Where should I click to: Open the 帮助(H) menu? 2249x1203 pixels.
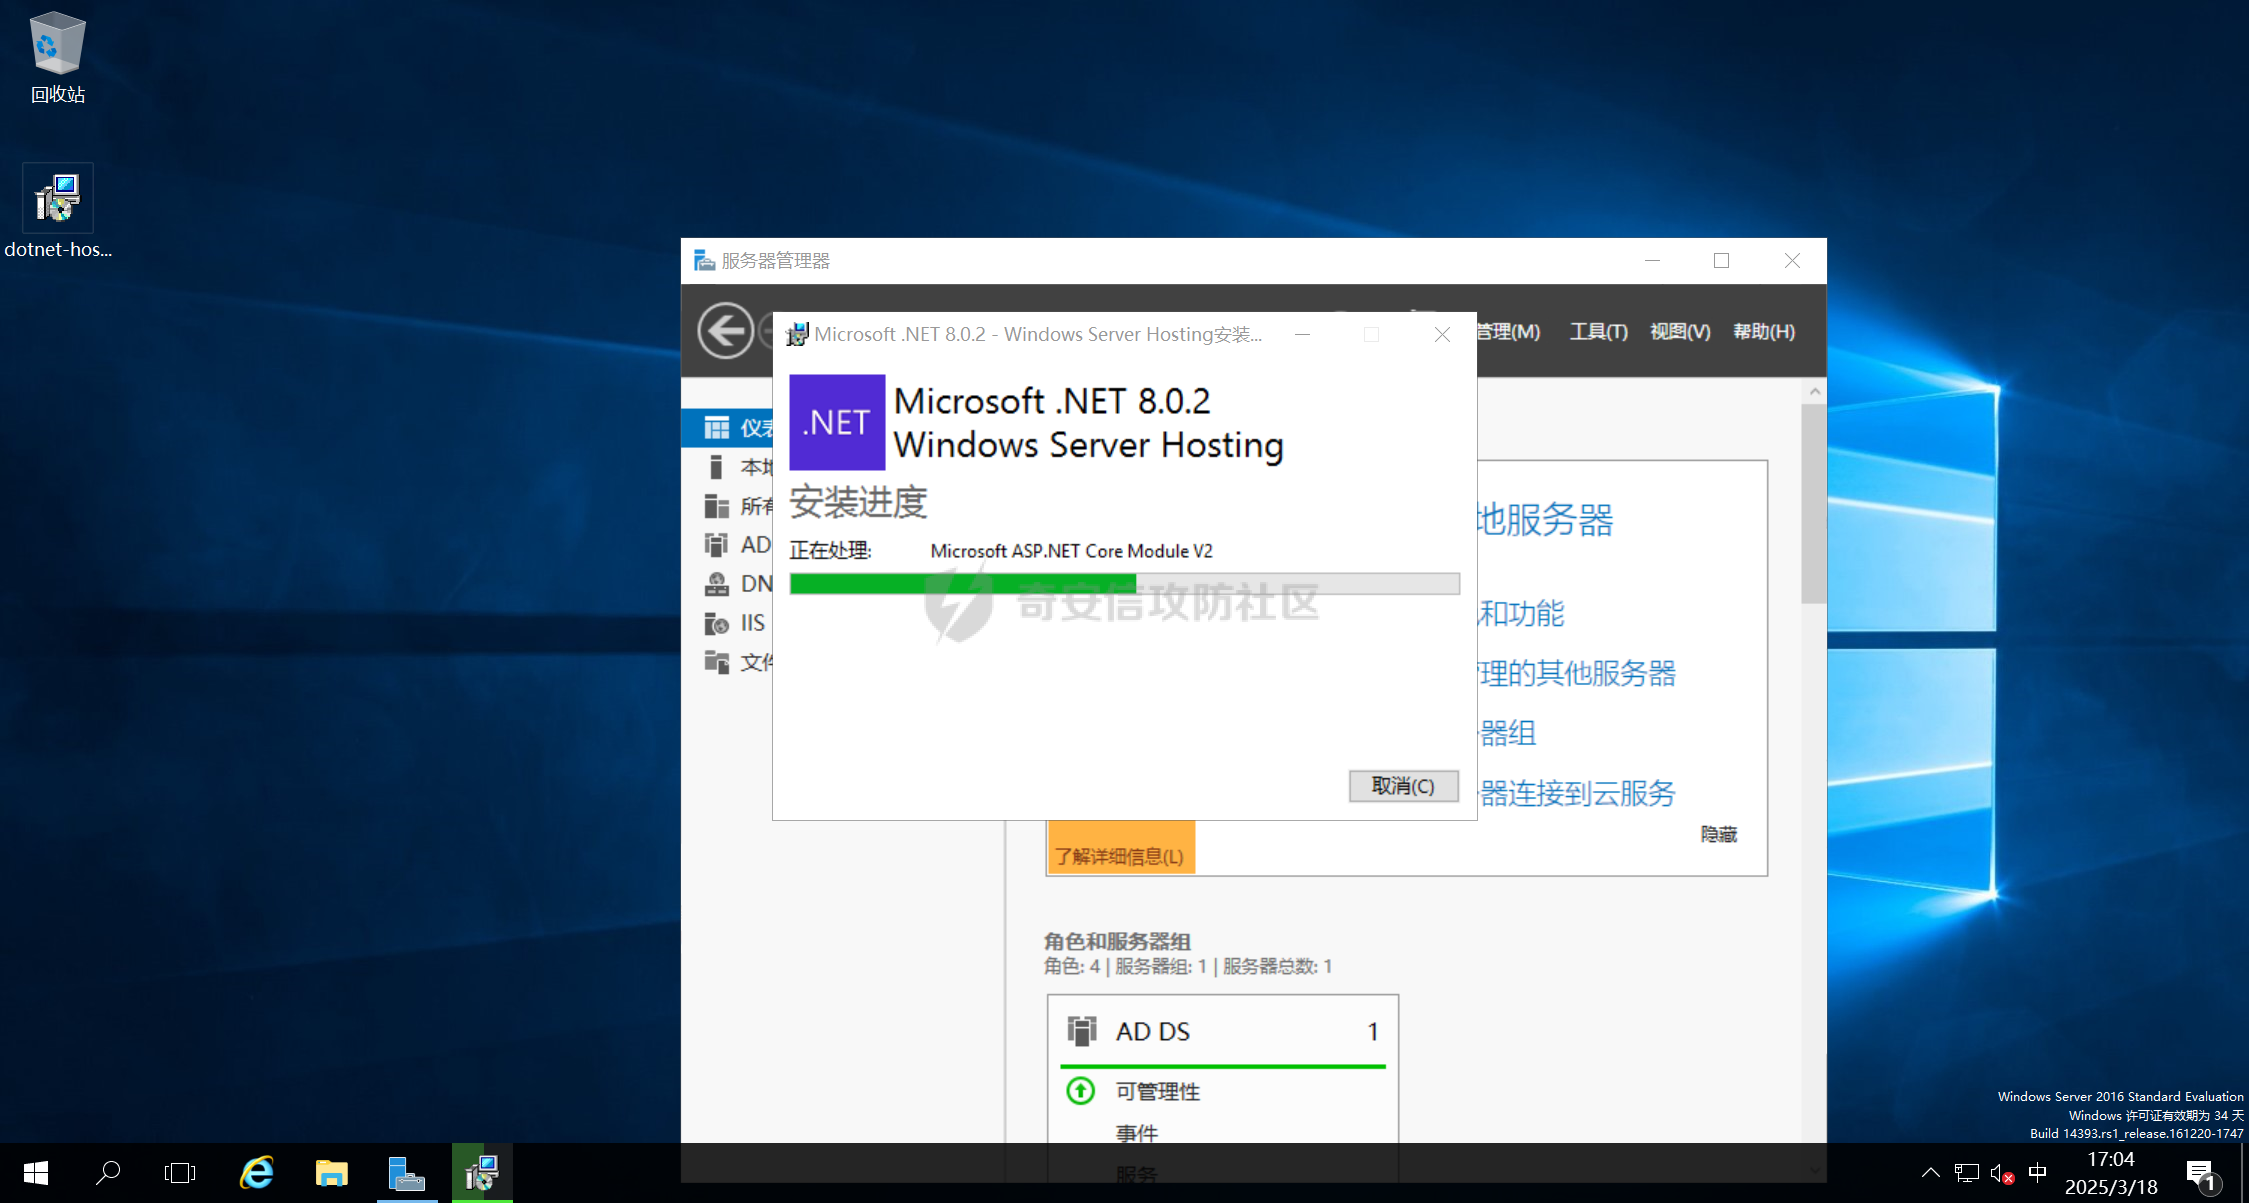pyautogui.click(x=1764, y=331)
